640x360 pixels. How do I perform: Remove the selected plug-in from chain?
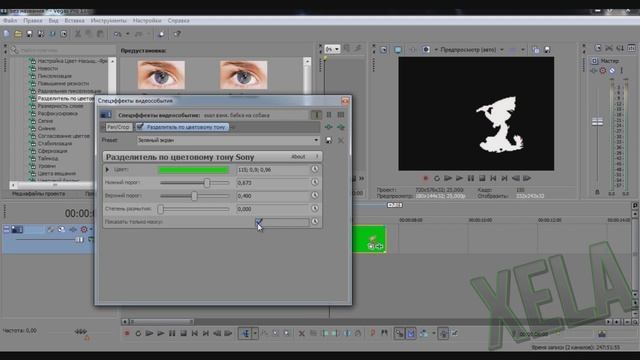[341, 127]
